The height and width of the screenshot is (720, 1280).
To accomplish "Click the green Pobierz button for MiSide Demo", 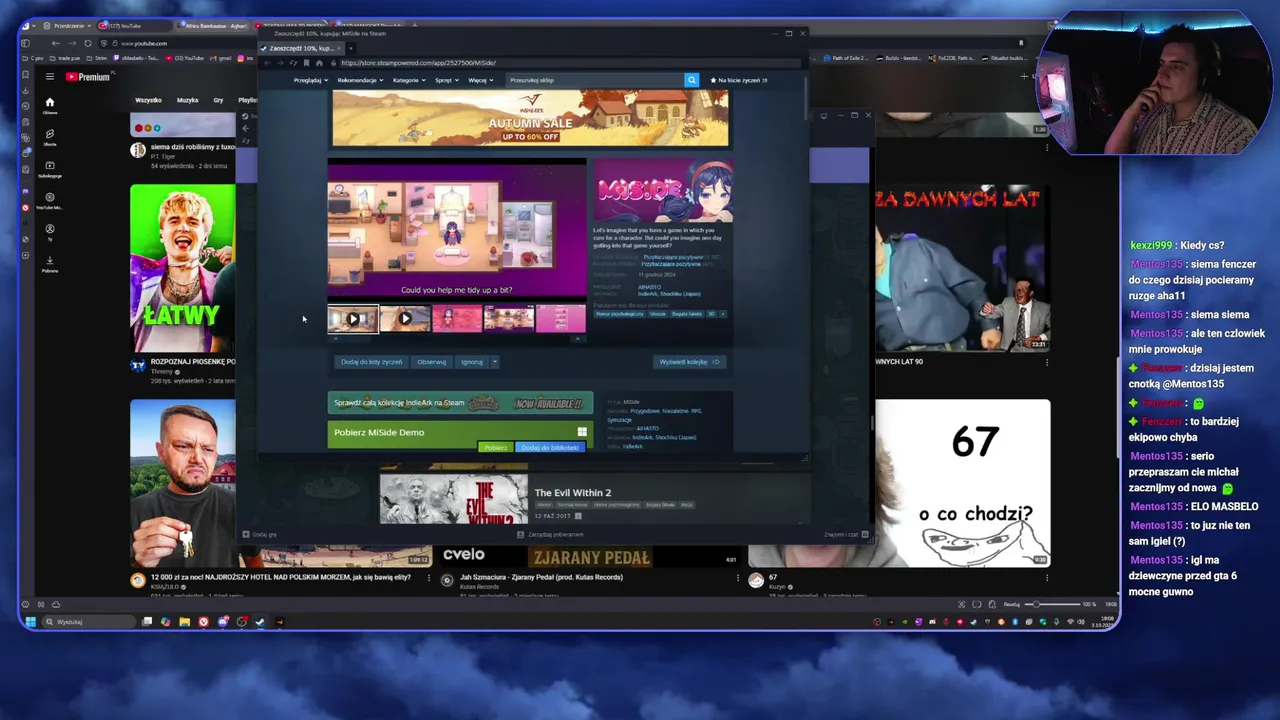I will click(496, 447).
